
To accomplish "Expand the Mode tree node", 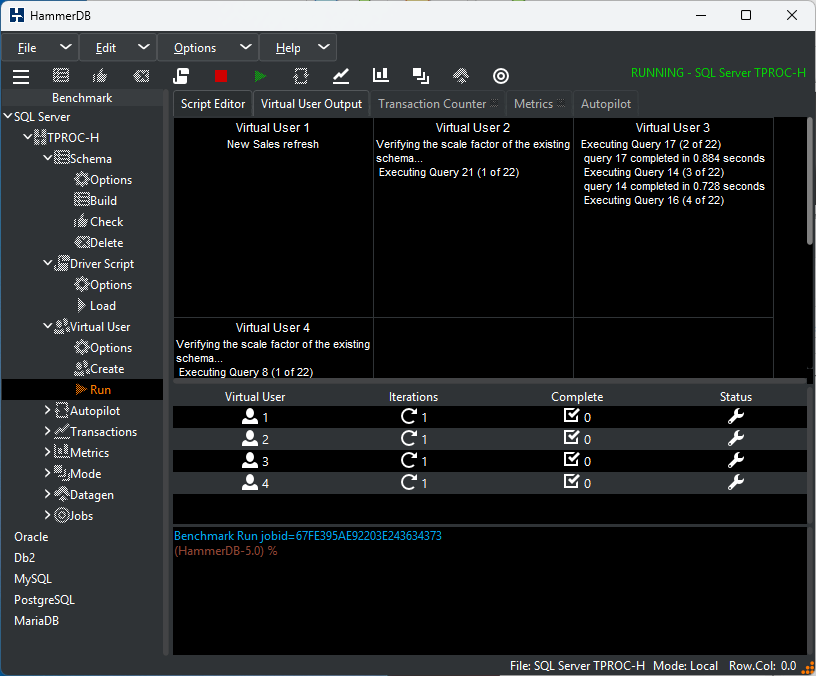I will [x=47, y=473].
